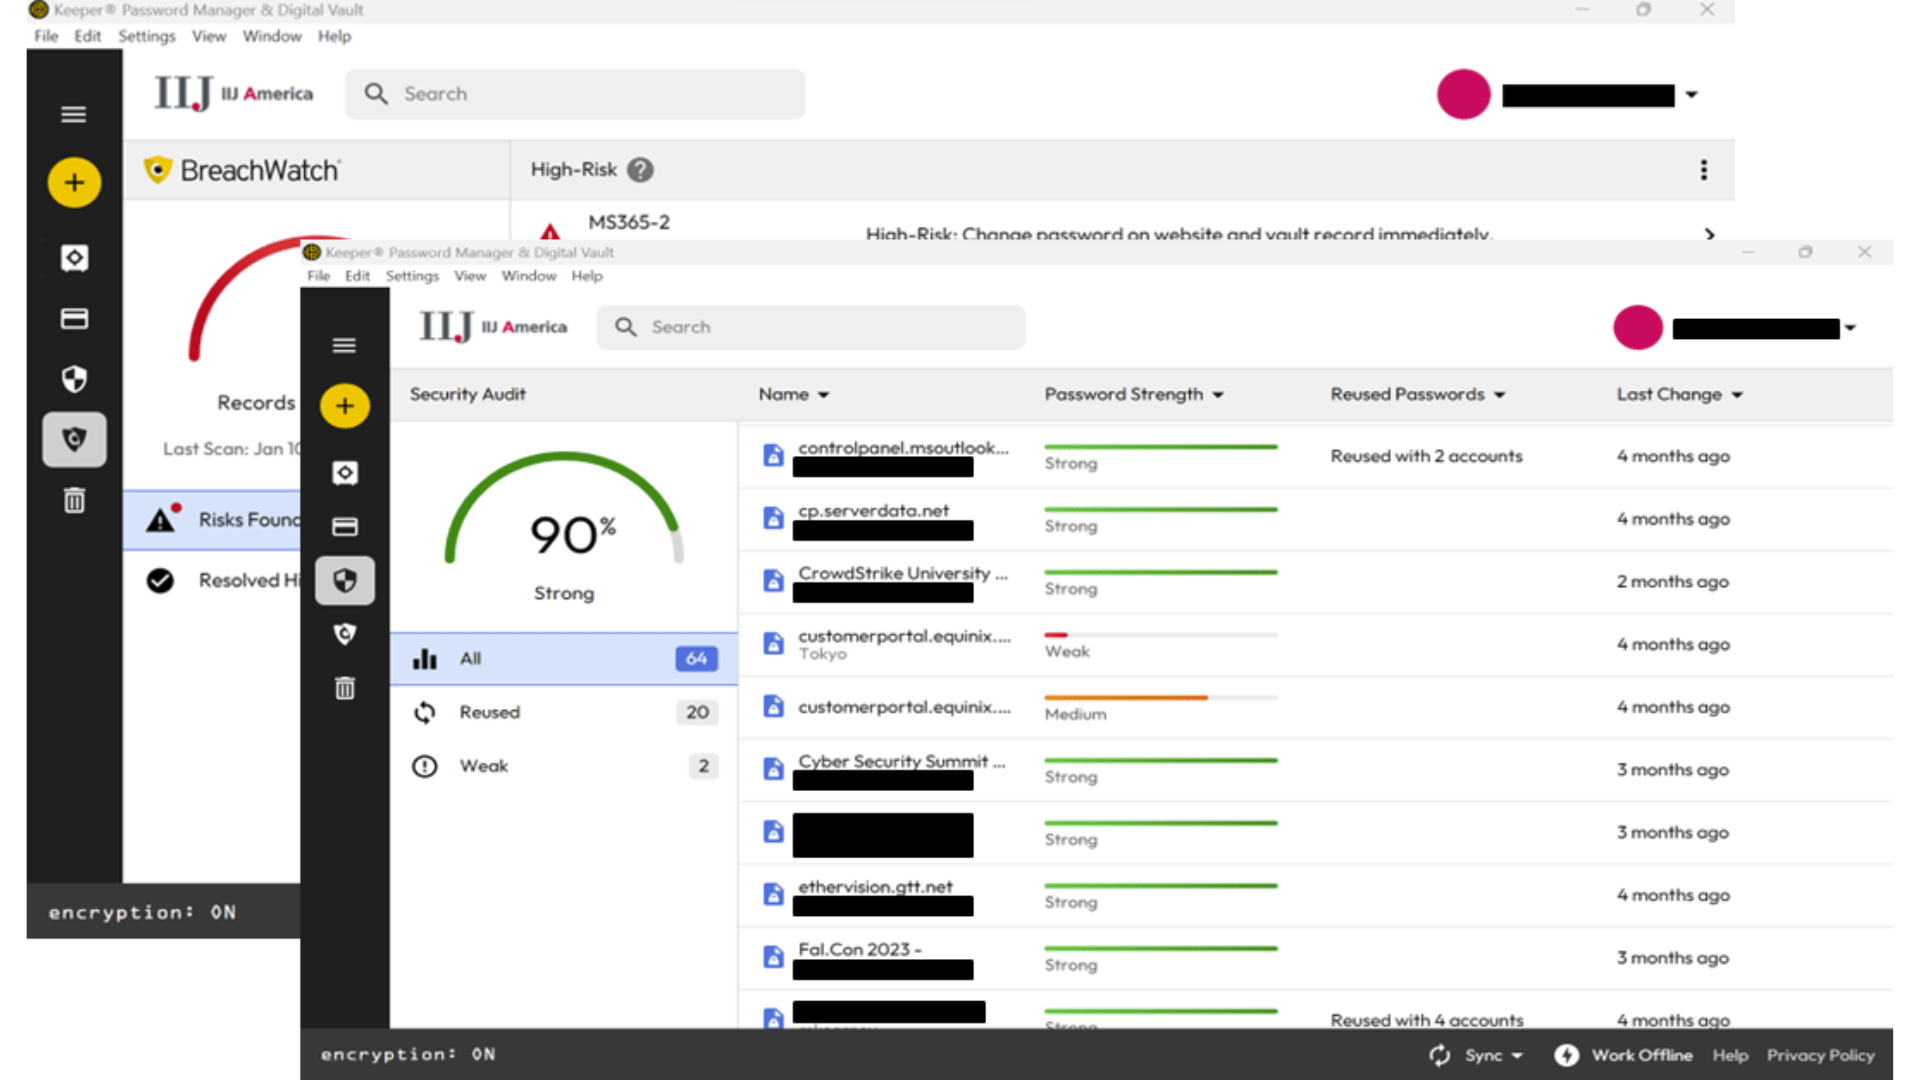The width and height of the screenshot is (1920, 1080).
Task: Click the Search field in front window
Action: point(810,327)
